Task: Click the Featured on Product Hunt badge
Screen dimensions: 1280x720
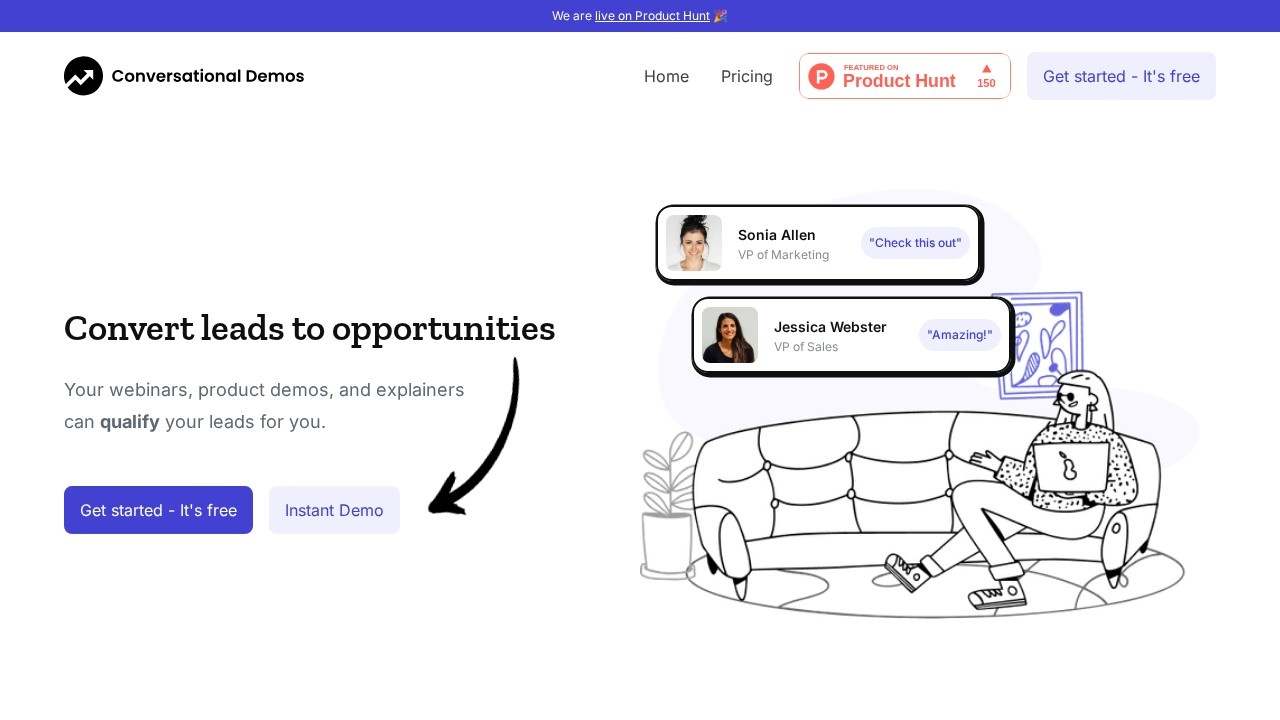Action: [905, 76]
